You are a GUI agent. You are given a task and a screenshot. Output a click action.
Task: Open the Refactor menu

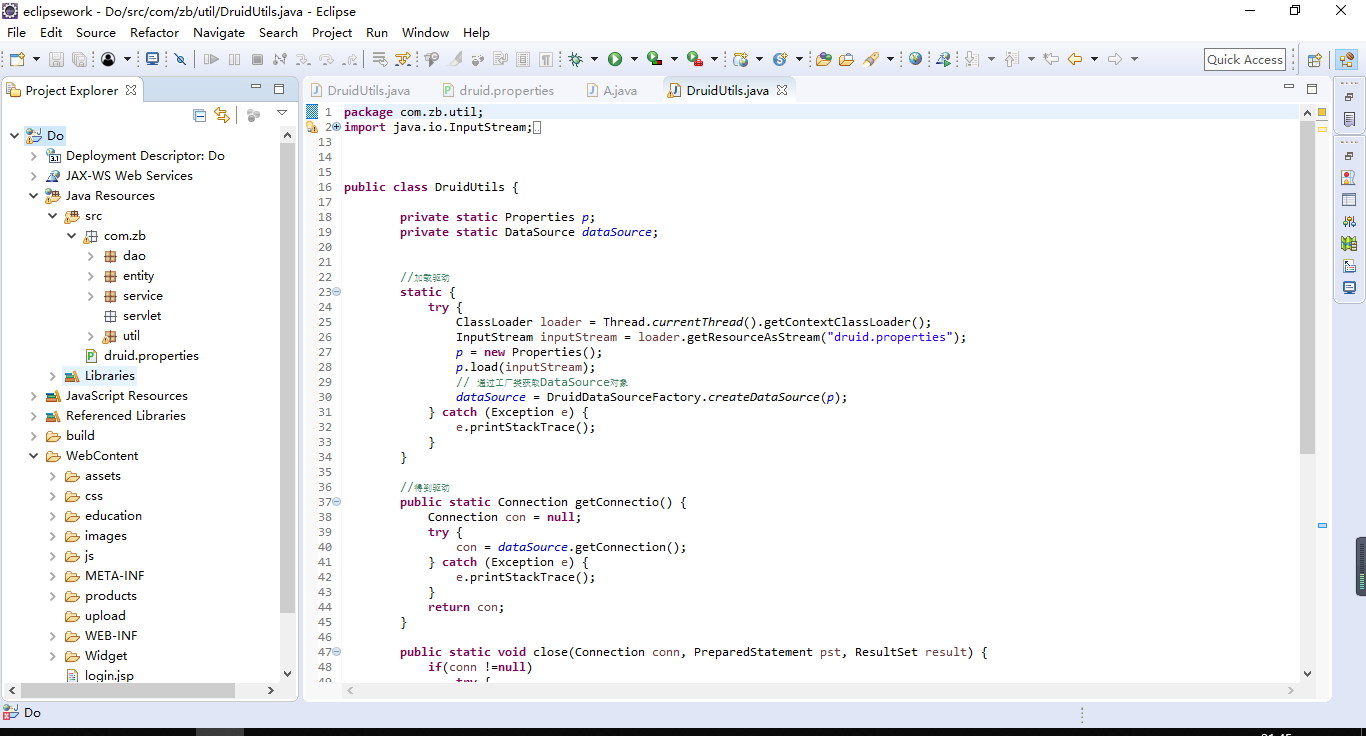155,32
